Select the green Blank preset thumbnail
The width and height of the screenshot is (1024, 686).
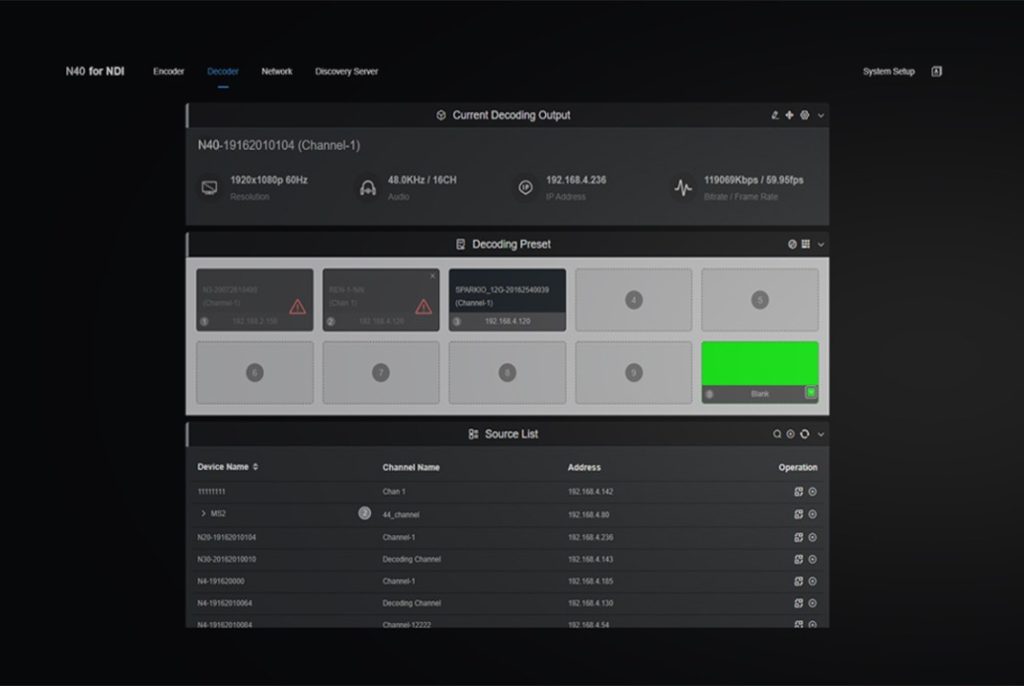coord(760,364)
